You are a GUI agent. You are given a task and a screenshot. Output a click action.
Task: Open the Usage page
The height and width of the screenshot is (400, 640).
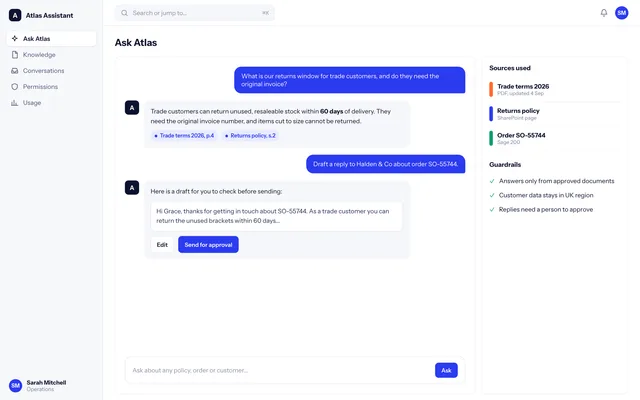click(51, 103)
